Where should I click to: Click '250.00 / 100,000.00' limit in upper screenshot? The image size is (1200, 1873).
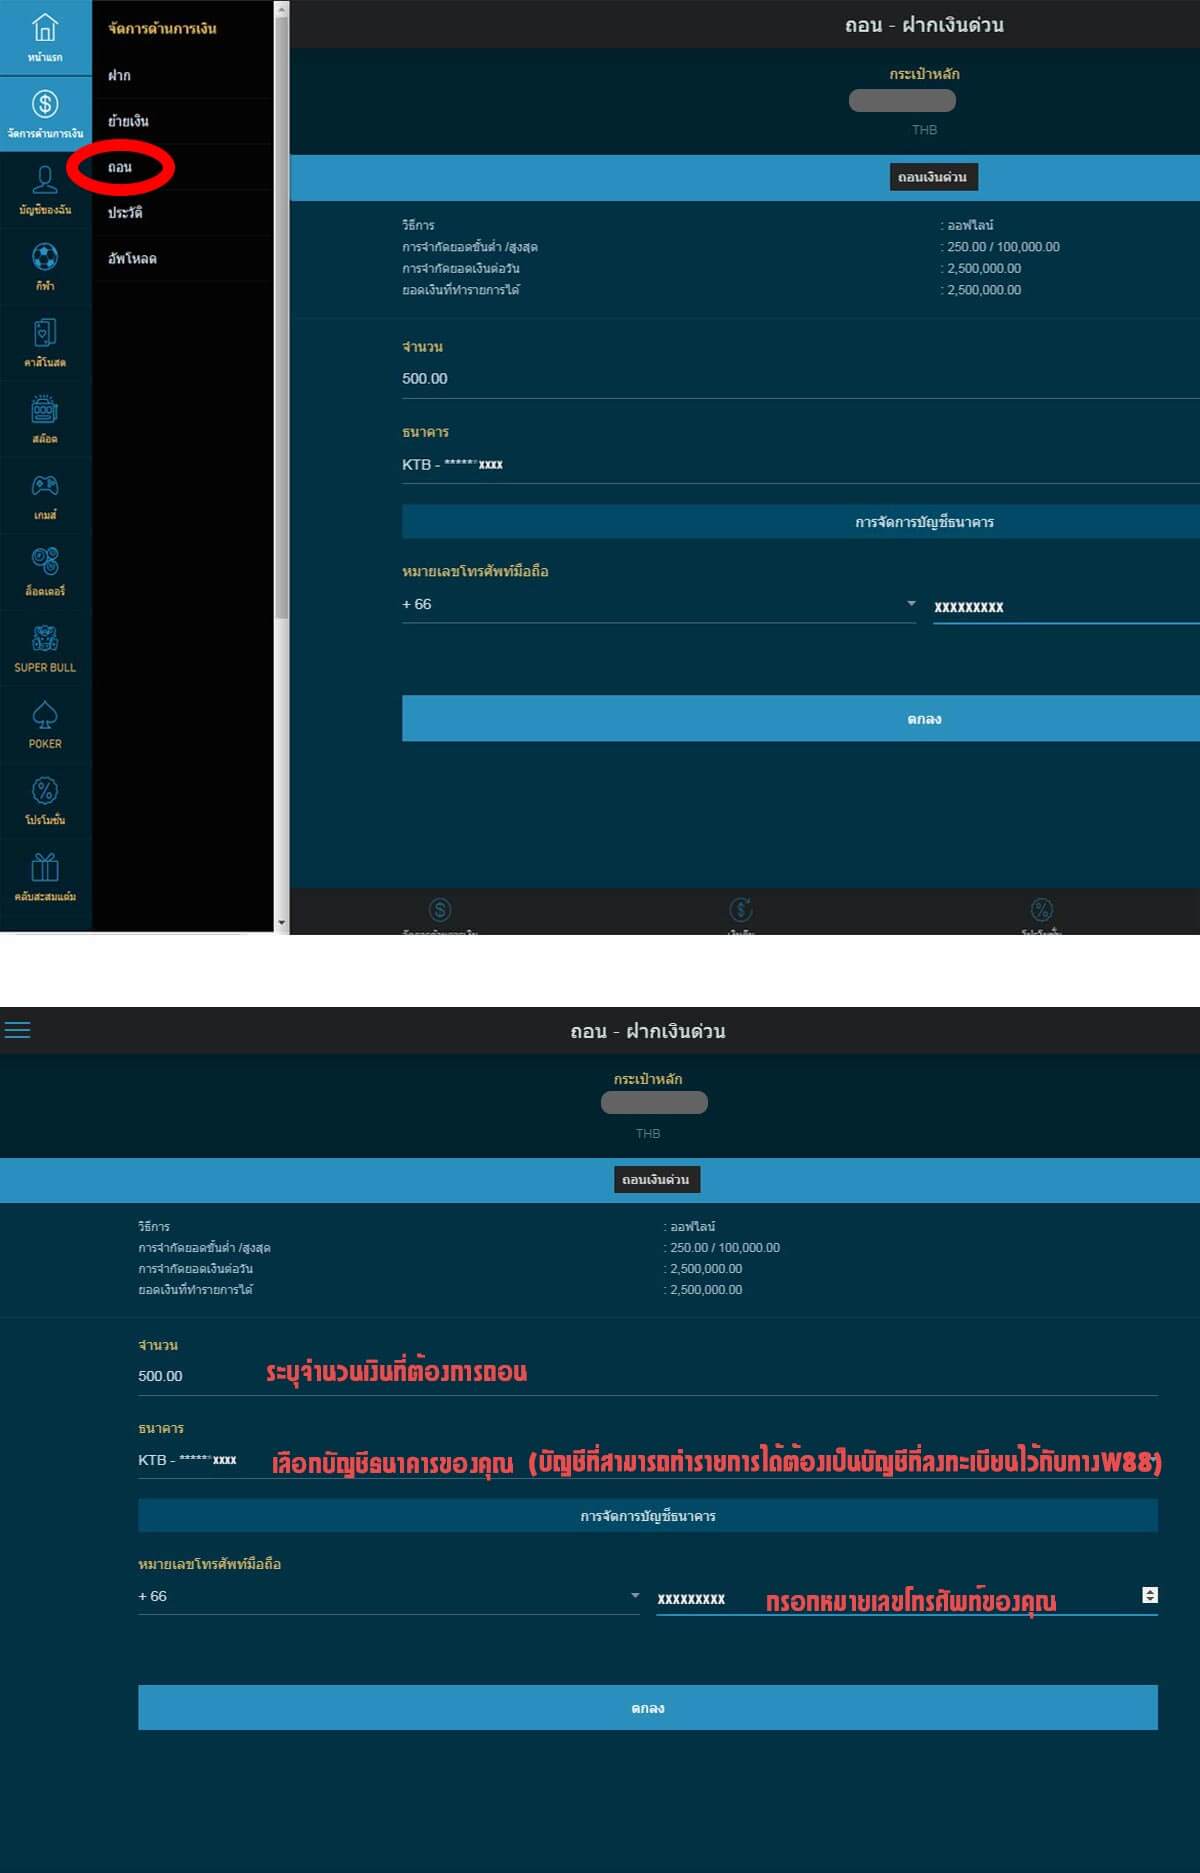(1003, 247)
